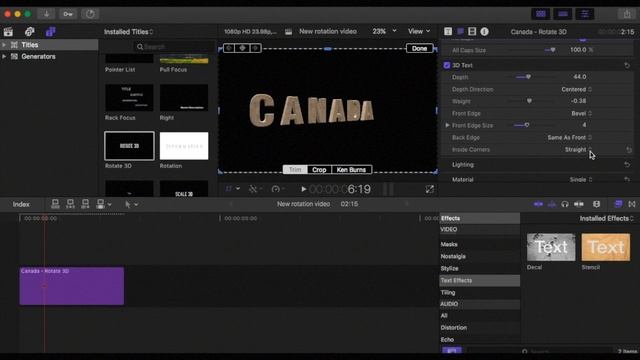The image size is (640, 360).
Task: Select the Trim crop mode
Action: [295, 169]
